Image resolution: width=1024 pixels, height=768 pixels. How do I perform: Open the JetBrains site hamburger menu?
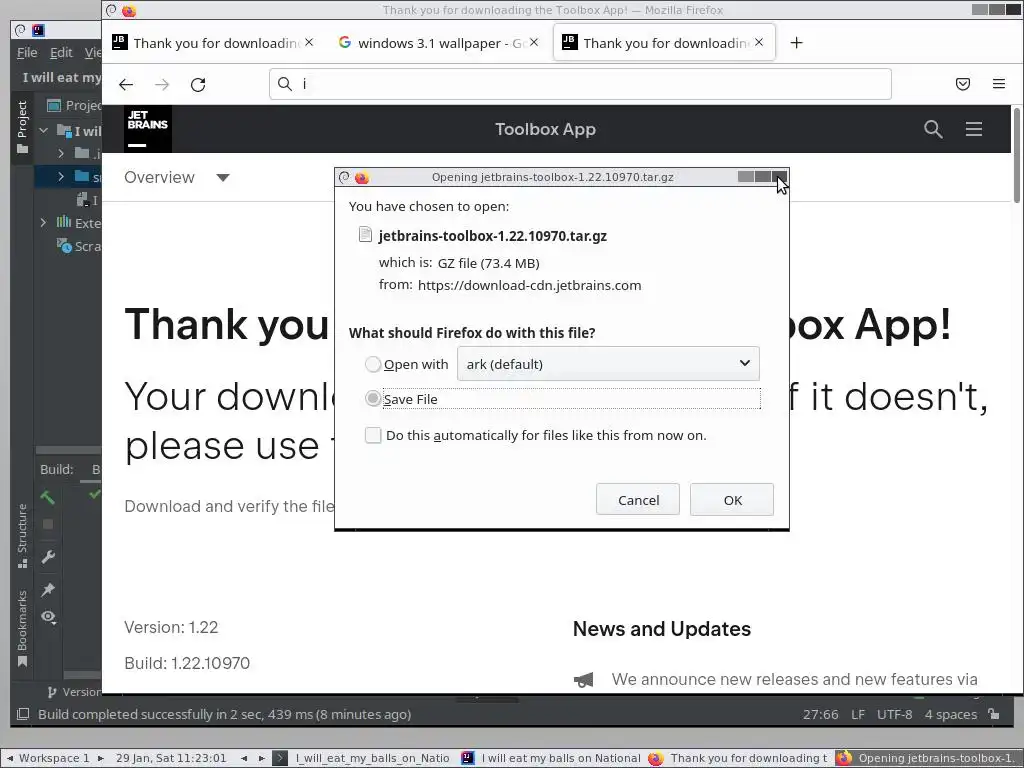pyautogui.click(x=974, y=129)
